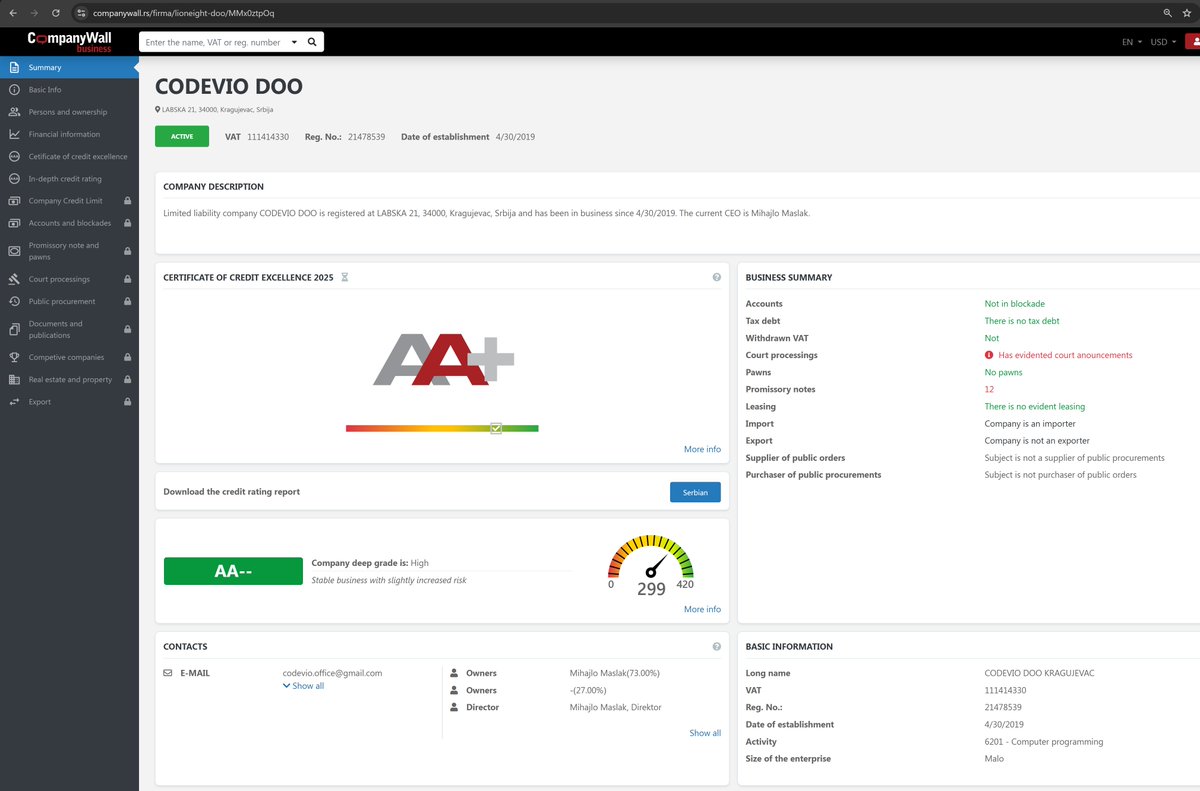Image resolution: width=1200 pixels, height=791 pixels.
Task: Click the CompanyWall business logo
Action: [69, 41]
